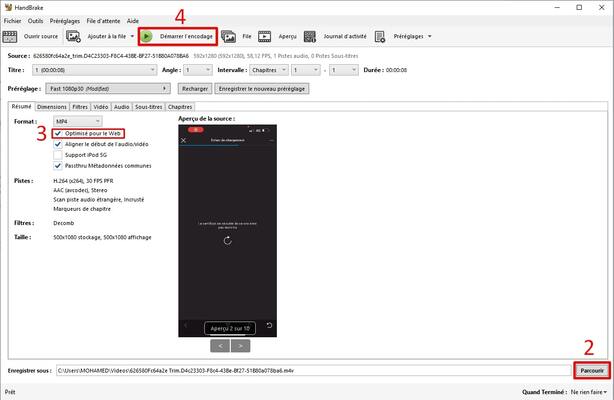The width and height of the screenshot is (614, 400).
Task: Click the AAC (avcodec), Stereo text
Action: click(80, 190)
